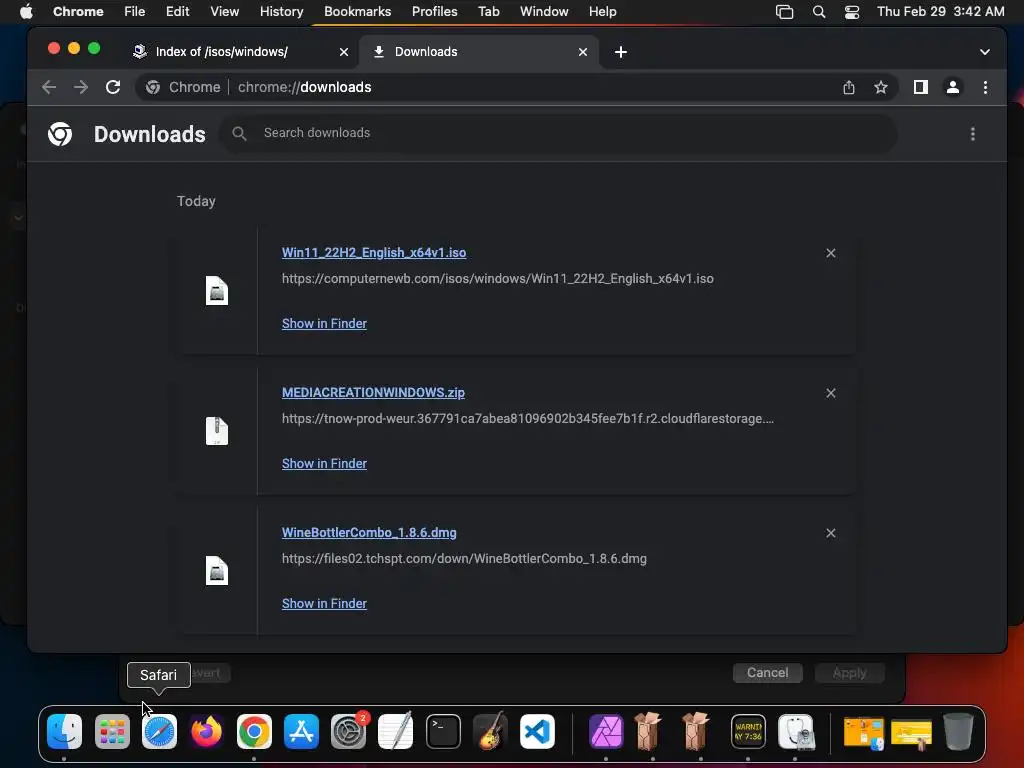Viewport: 1024px width, 768px height.
Task: Open the History menu
Action: tap(281, 12)
